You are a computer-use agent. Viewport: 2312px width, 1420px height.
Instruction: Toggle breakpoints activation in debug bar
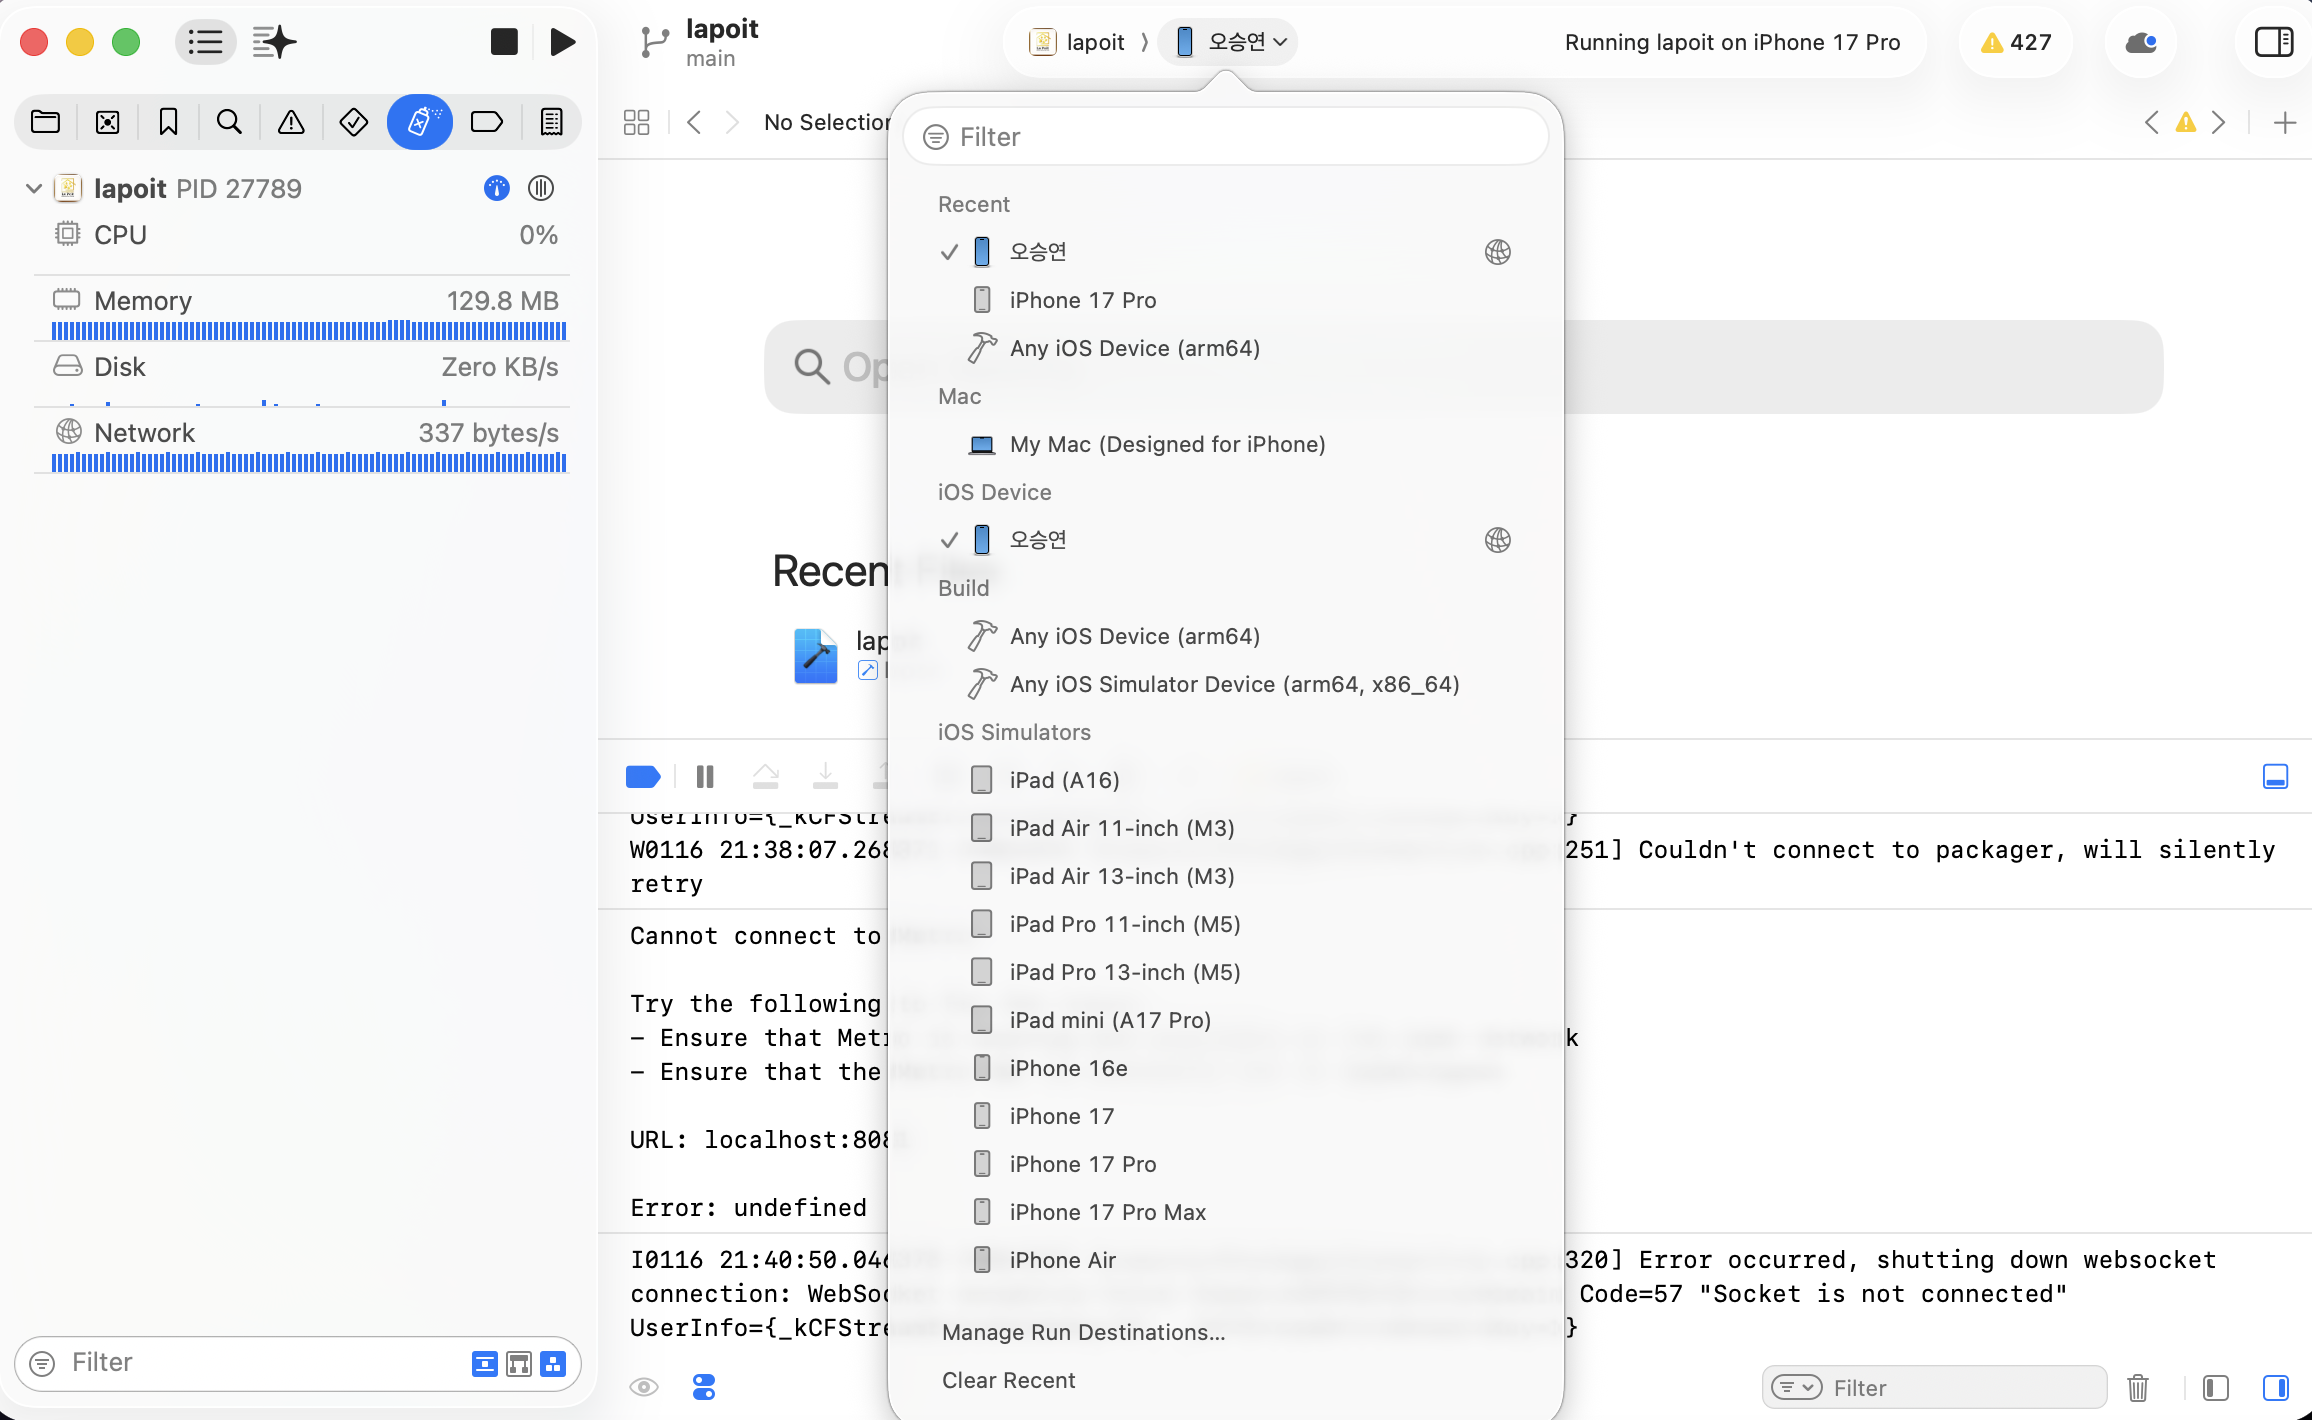click(x=643, y=776)
